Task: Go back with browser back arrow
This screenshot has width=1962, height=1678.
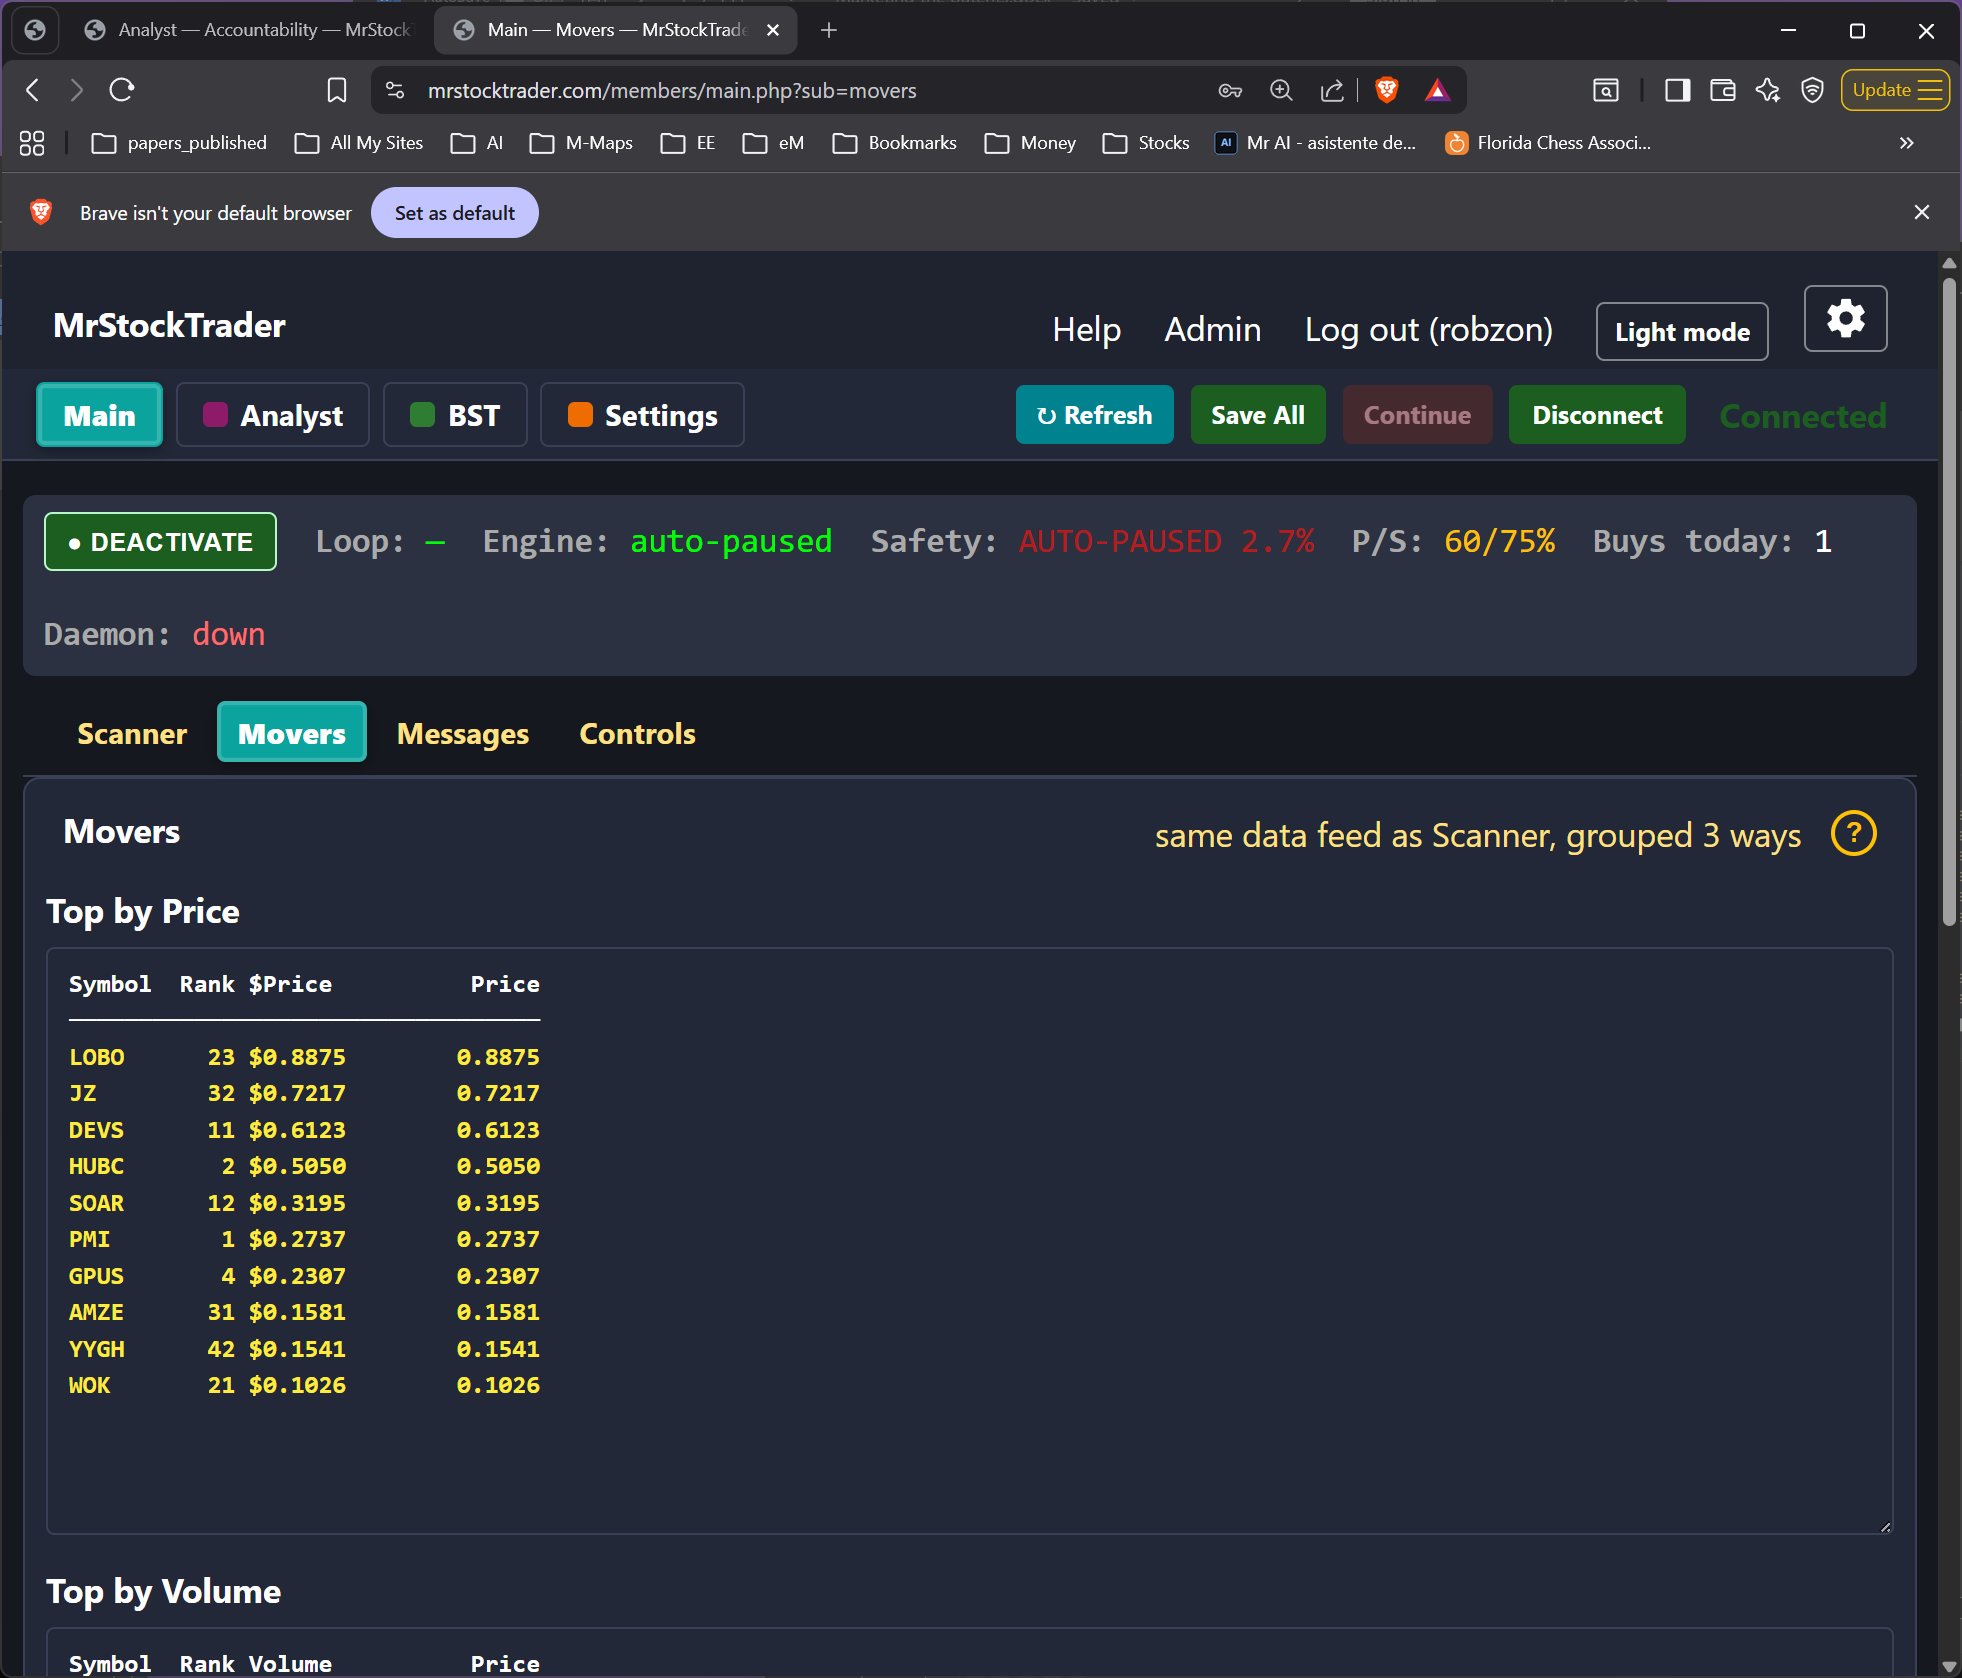Action: tap(33, 90)
